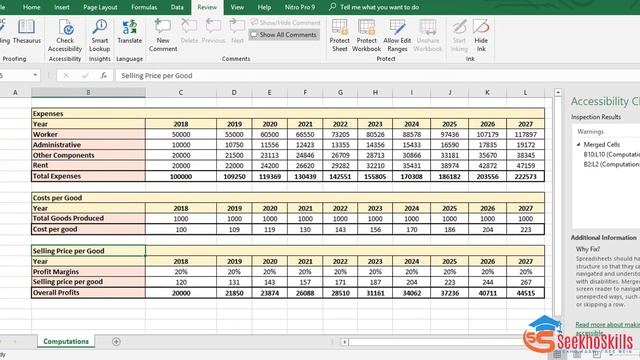Open the Name Box dropdown arrow
Screen dimensions: 640x360
35,76
